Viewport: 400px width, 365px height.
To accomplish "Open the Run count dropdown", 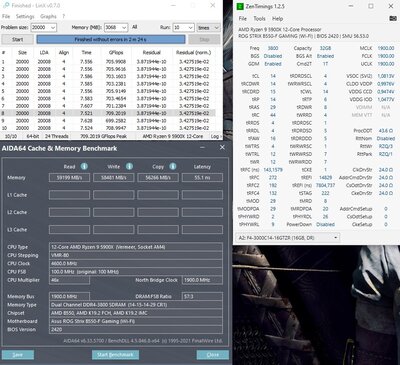I will click(183, 28).
